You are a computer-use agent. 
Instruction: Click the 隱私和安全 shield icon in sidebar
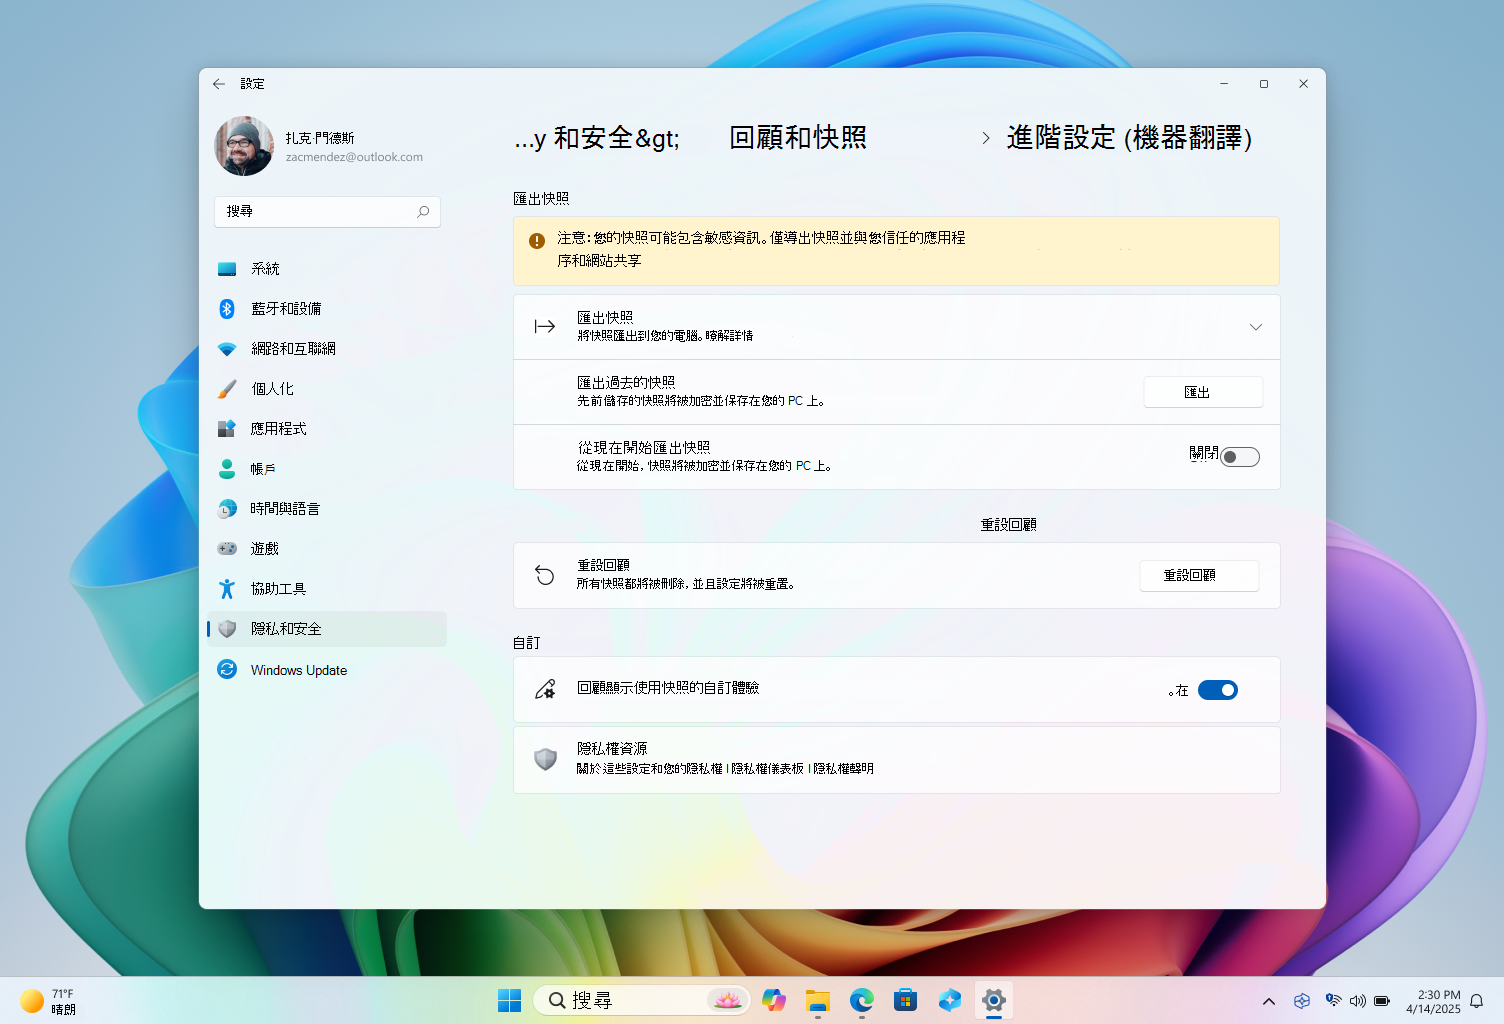(227, 629)
